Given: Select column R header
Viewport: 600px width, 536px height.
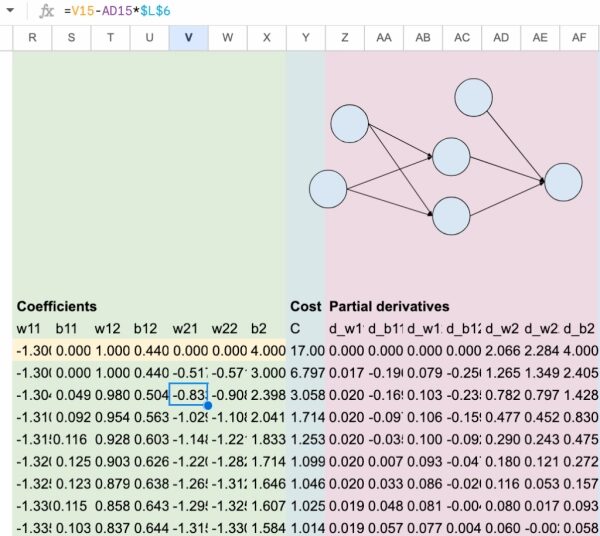Looking at the screenshot, I should tap(32, 37).
